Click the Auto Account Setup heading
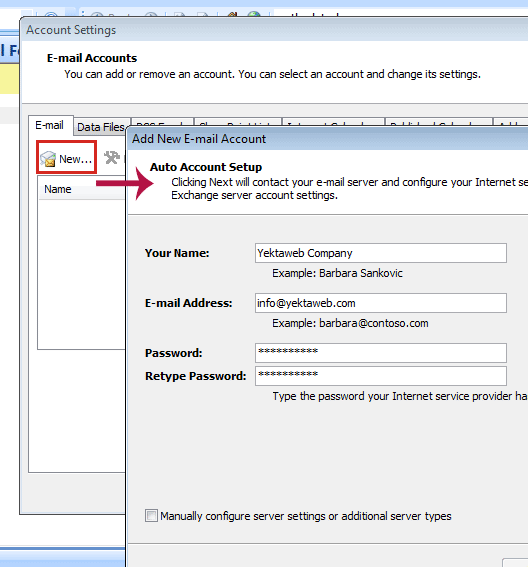This screenshot has width=528, height=567. coord(206,167)
